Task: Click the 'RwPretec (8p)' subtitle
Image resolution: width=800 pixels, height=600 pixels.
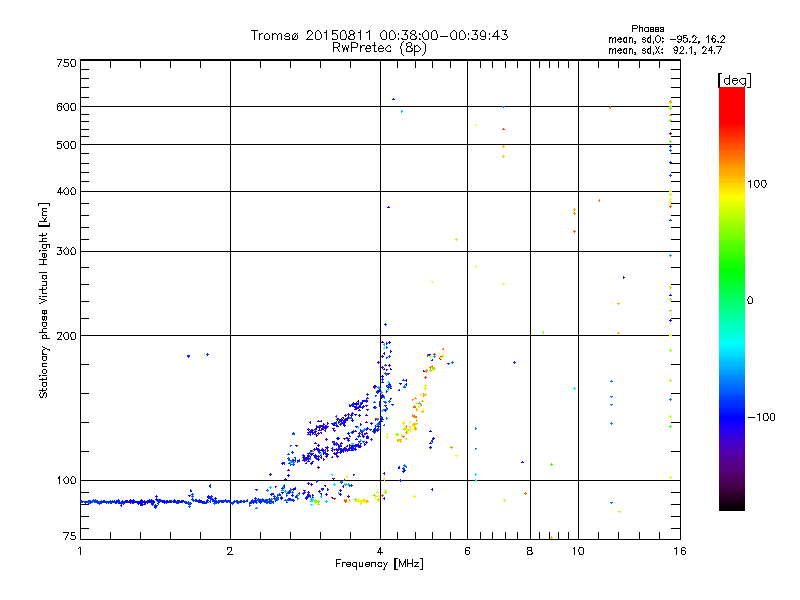Action: pyautogui.click(x=379, y=48)
